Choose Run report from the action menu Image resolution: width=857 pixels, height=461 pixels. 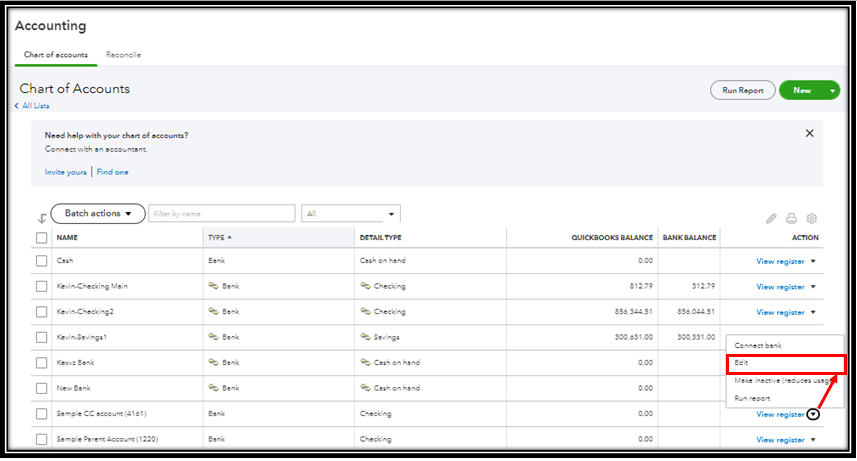[x=752, y=399]
